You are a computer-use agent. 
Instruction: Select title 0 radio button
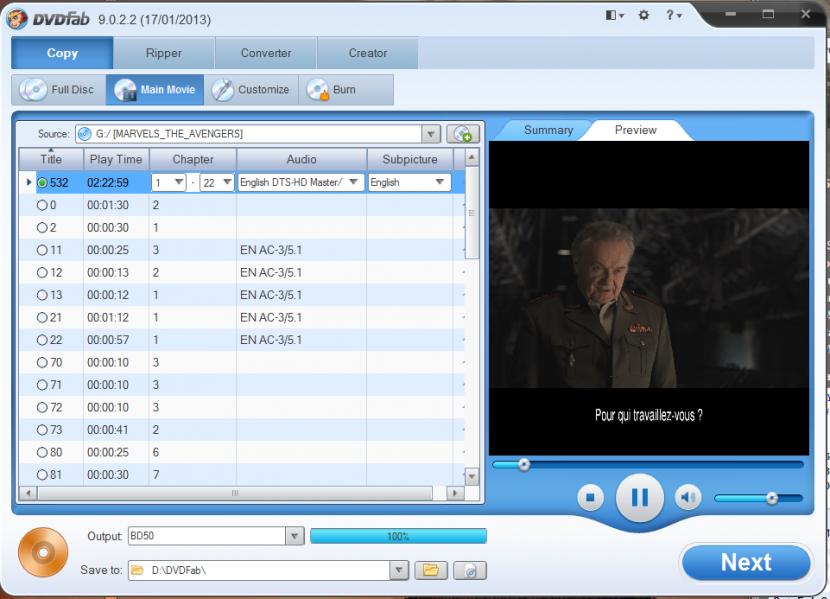pyautogui.click(x=42, y=205)
